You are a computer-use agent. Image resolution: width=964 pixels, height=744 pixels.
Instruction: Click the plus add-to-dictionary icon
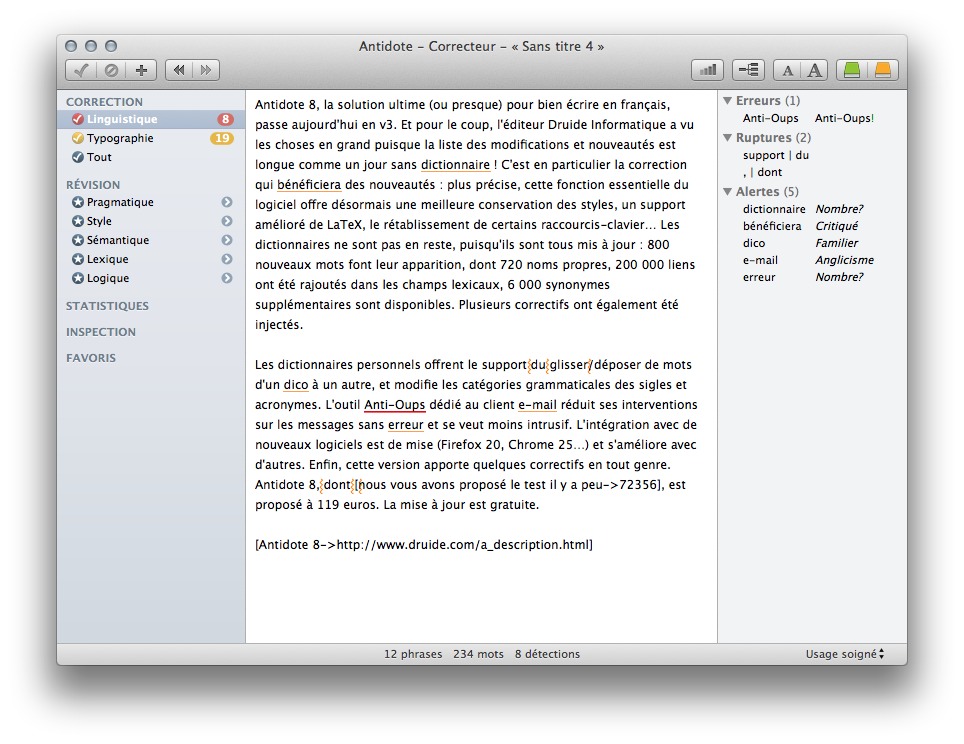click(x=141, y=70)
